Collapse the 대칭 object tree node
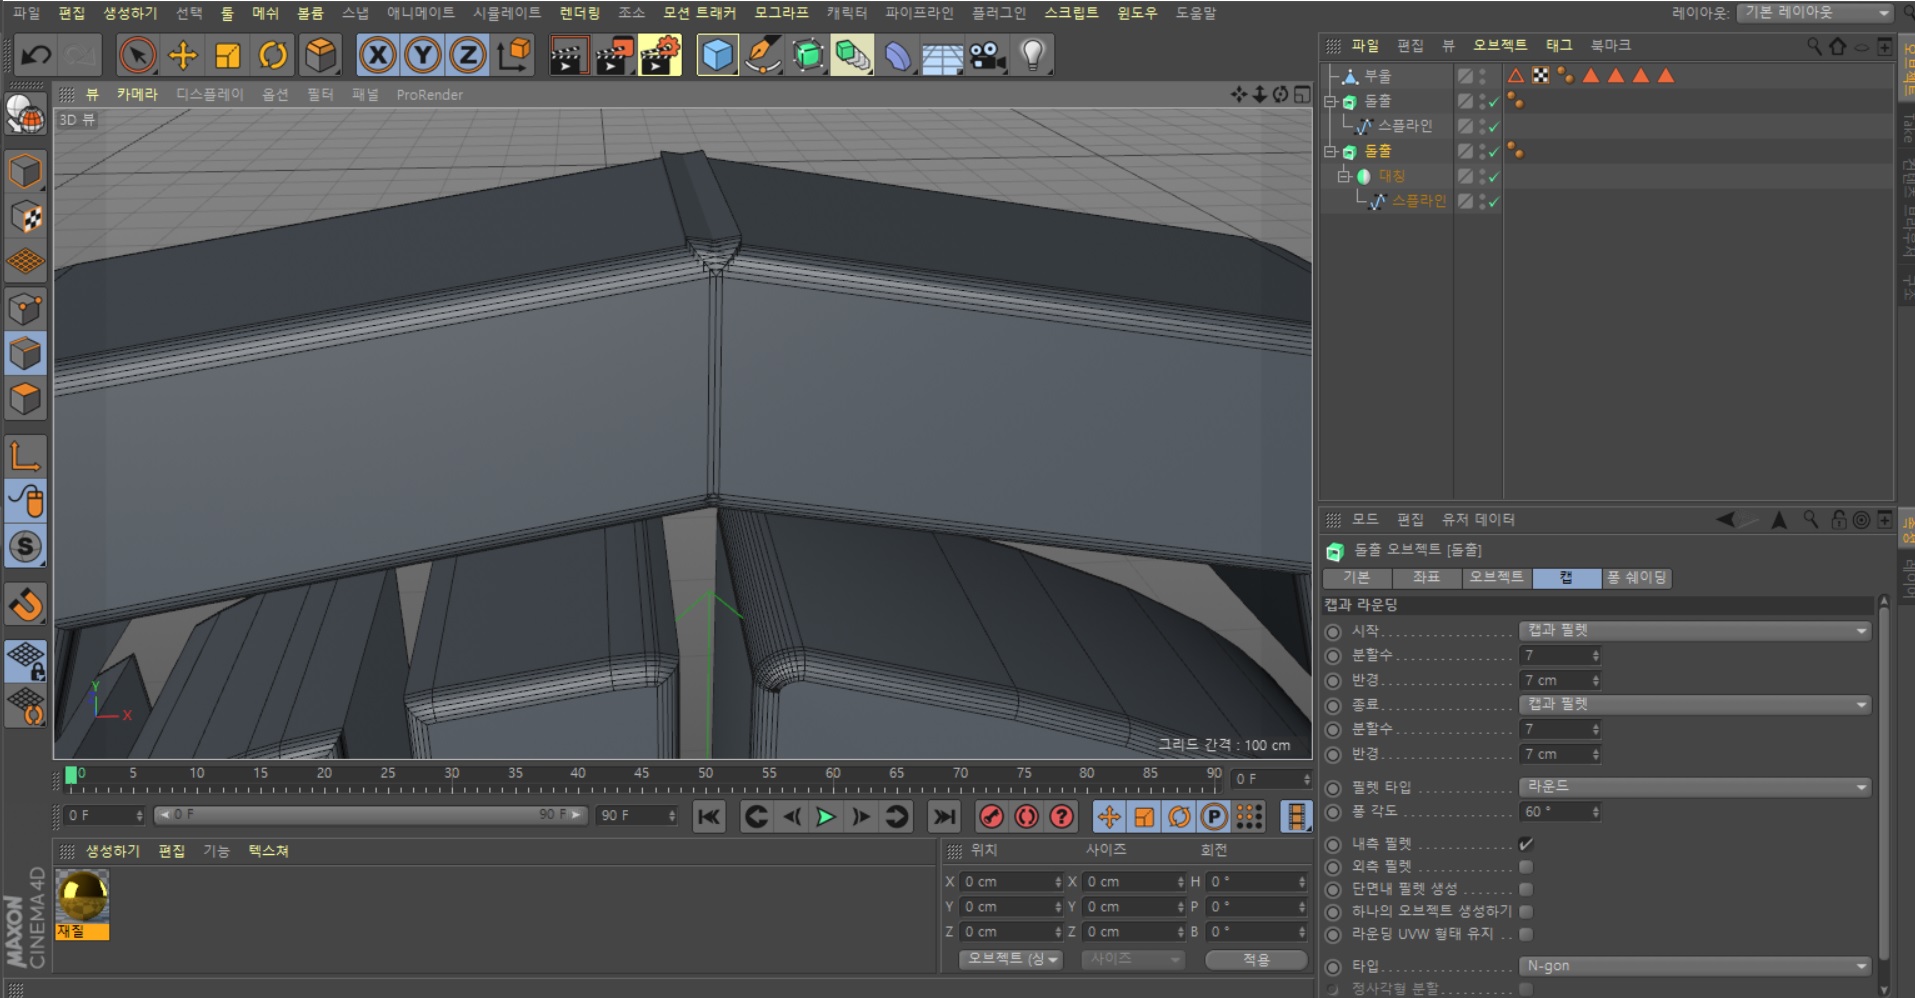The width and height of the screenshot is (1915, 998). pyautogui.click(x=1344, y=176)
